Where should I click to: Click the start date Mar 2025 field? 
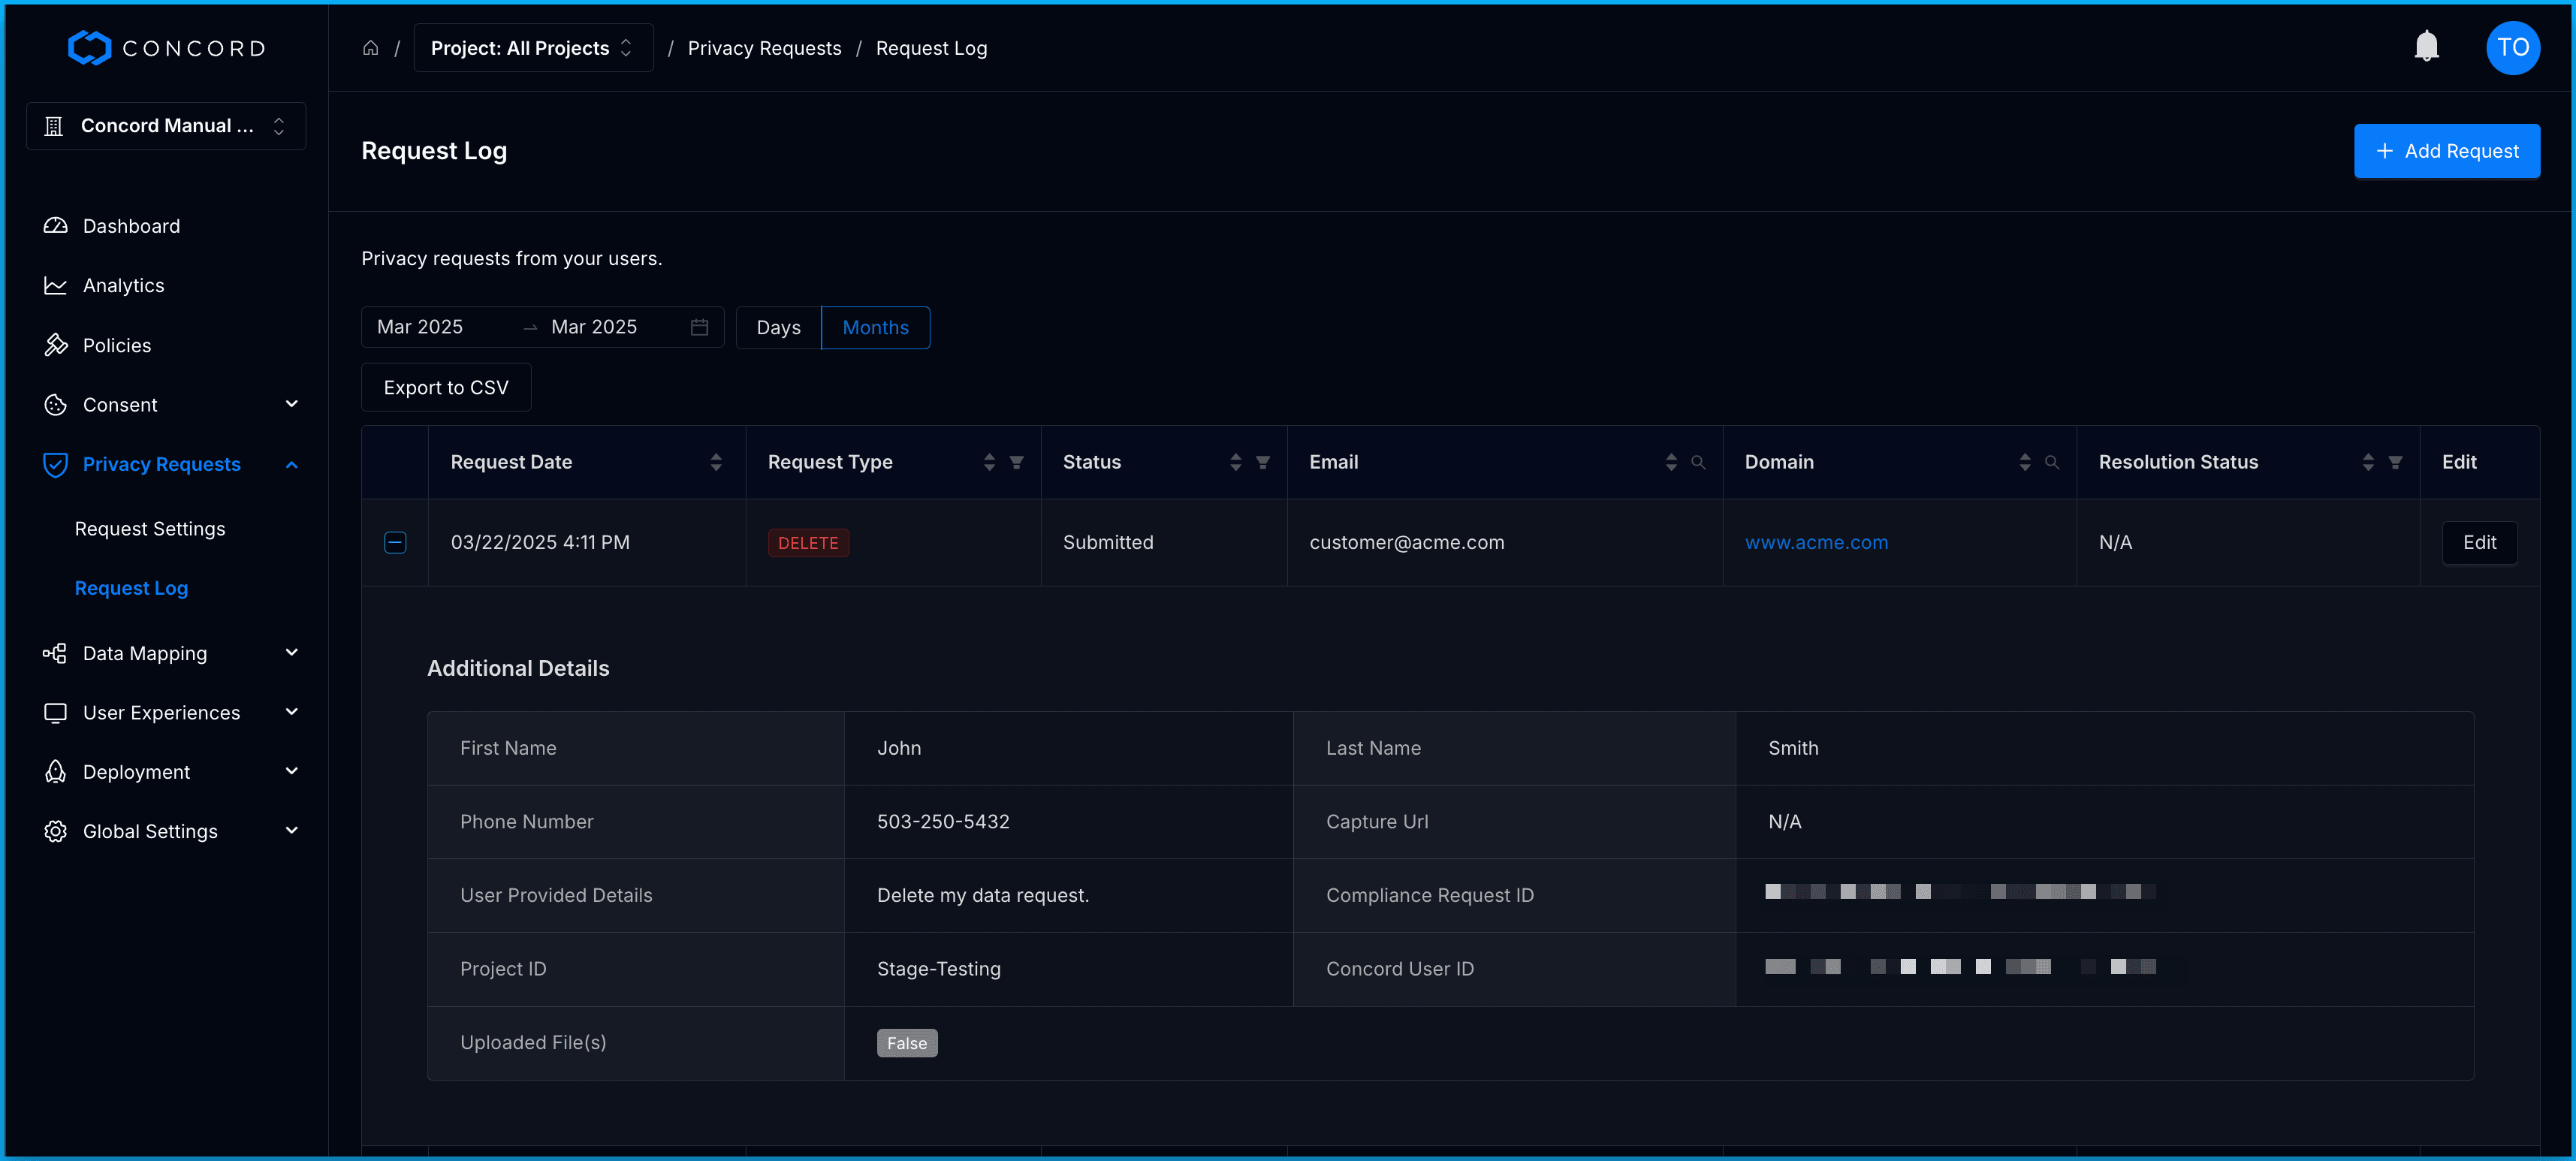coord(420,327)
